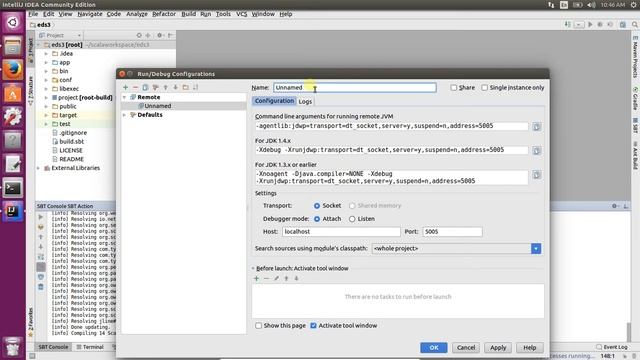Switch to Configuration tab
The width and height of the screenshot is (640, 360).
[x=274, y=101]
